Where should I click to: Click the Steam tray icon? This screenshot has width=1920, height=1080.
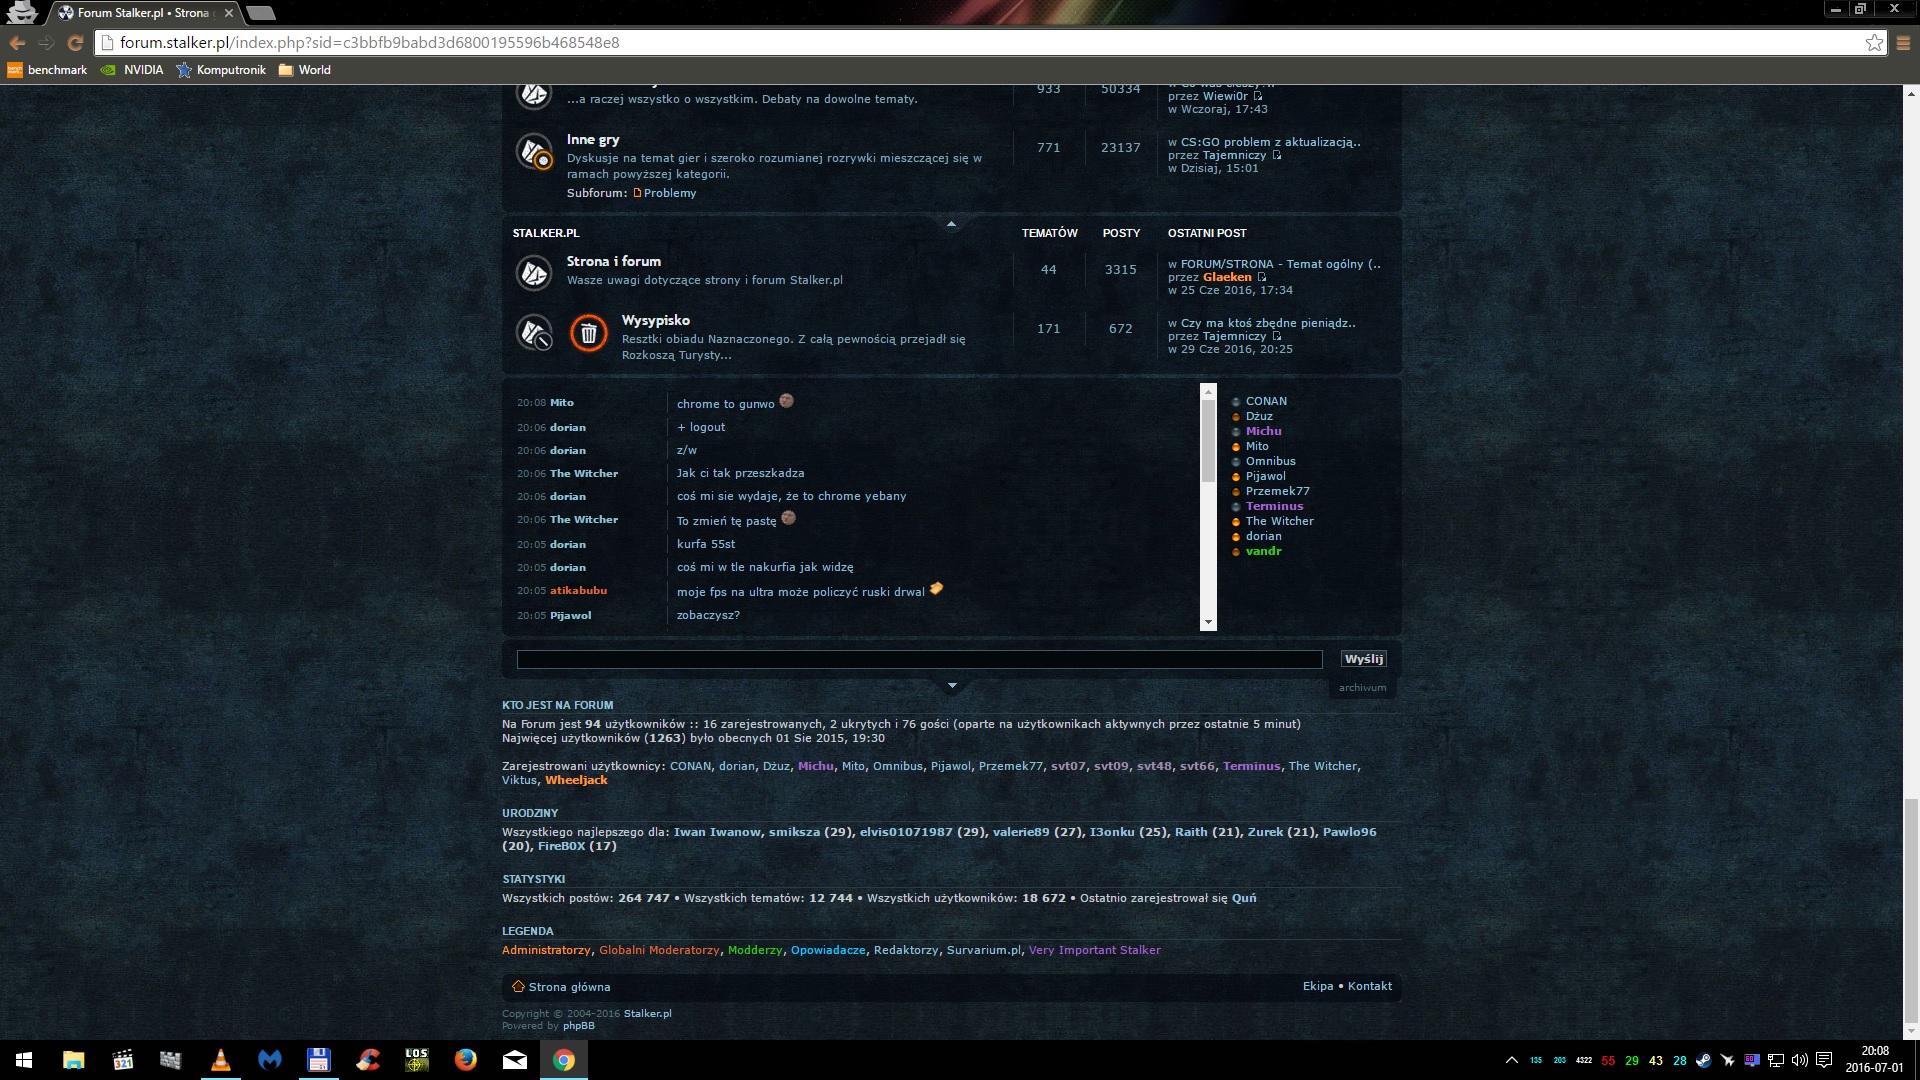[1704, 1060]
